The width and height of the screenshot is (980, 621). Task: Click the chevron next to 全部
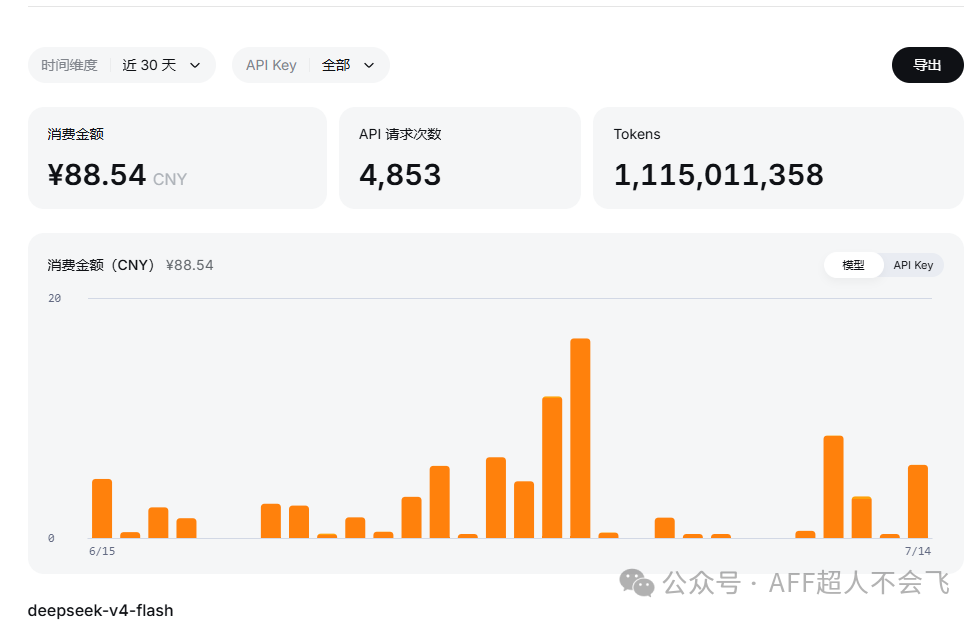coord(369,65)
